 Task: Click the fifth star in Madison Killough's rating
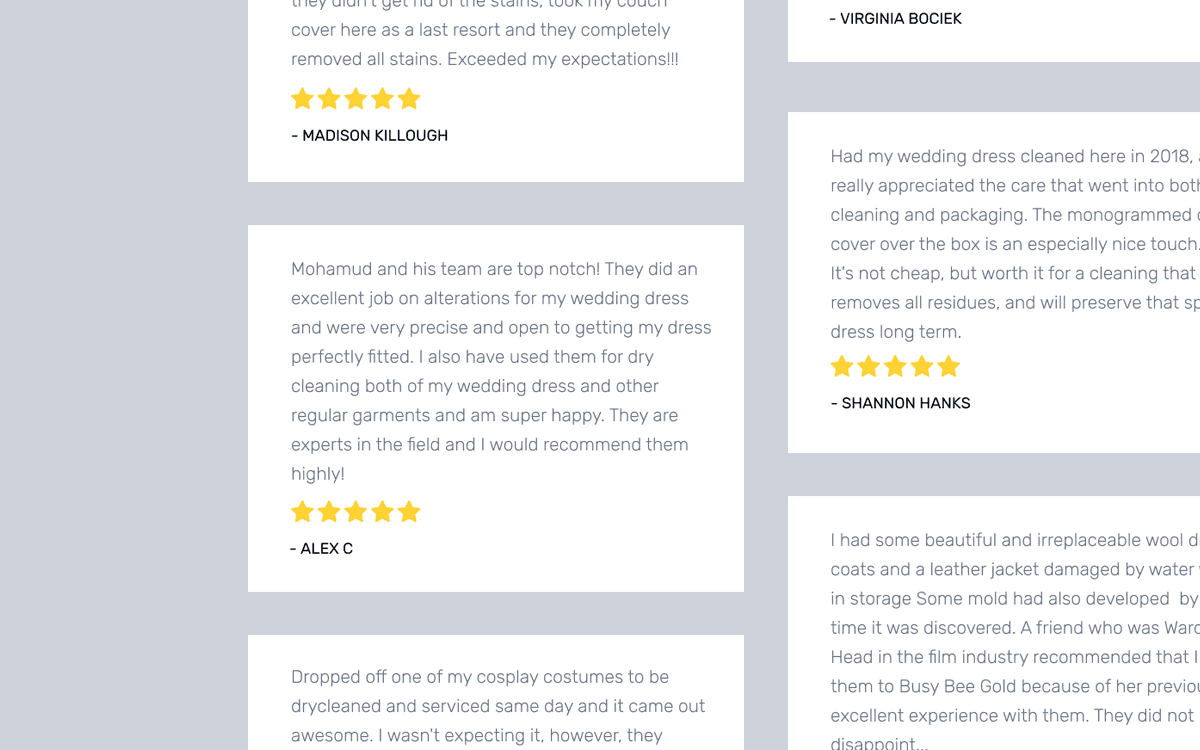click(409, 99)
